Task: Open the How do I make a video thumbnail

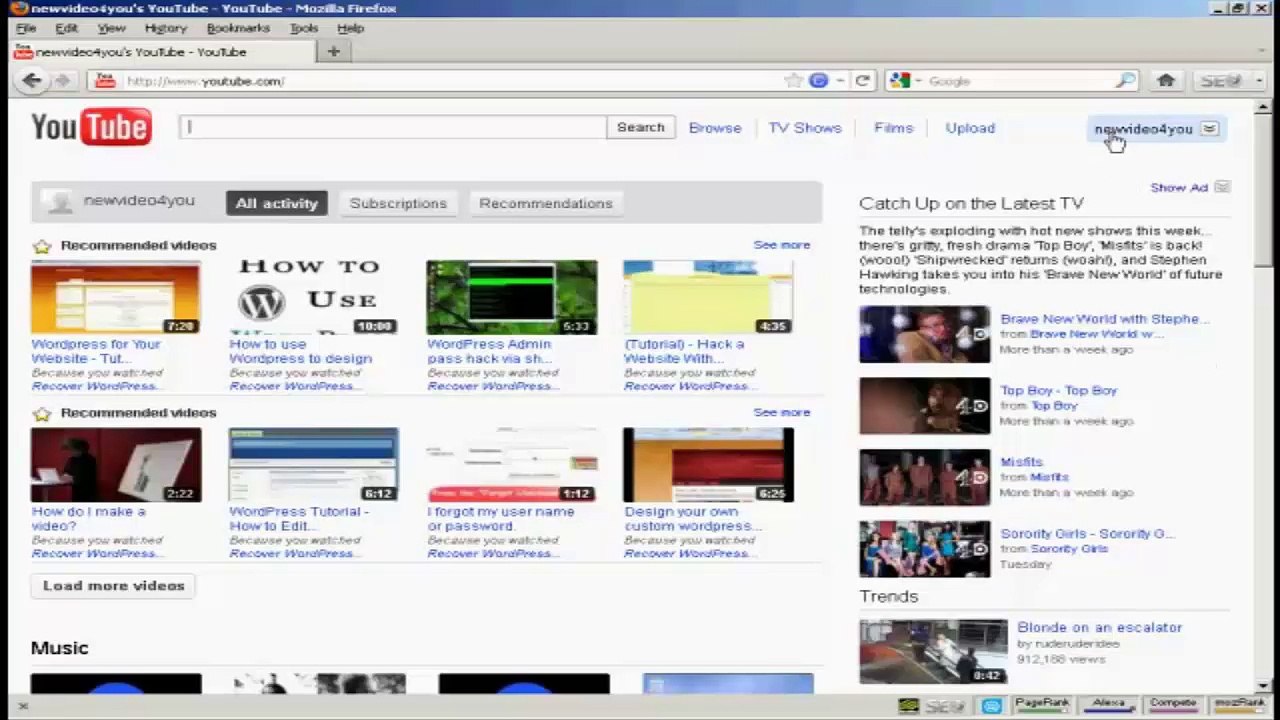Action: point(115,464)
